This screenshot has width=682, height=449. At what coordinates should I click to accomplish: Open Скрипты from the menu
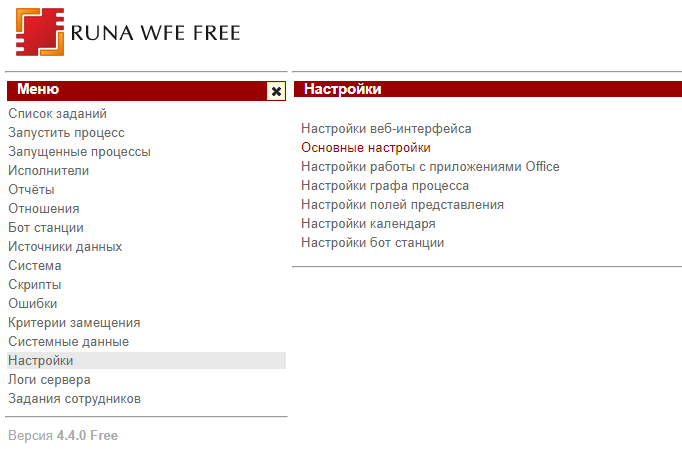point(35,285)
